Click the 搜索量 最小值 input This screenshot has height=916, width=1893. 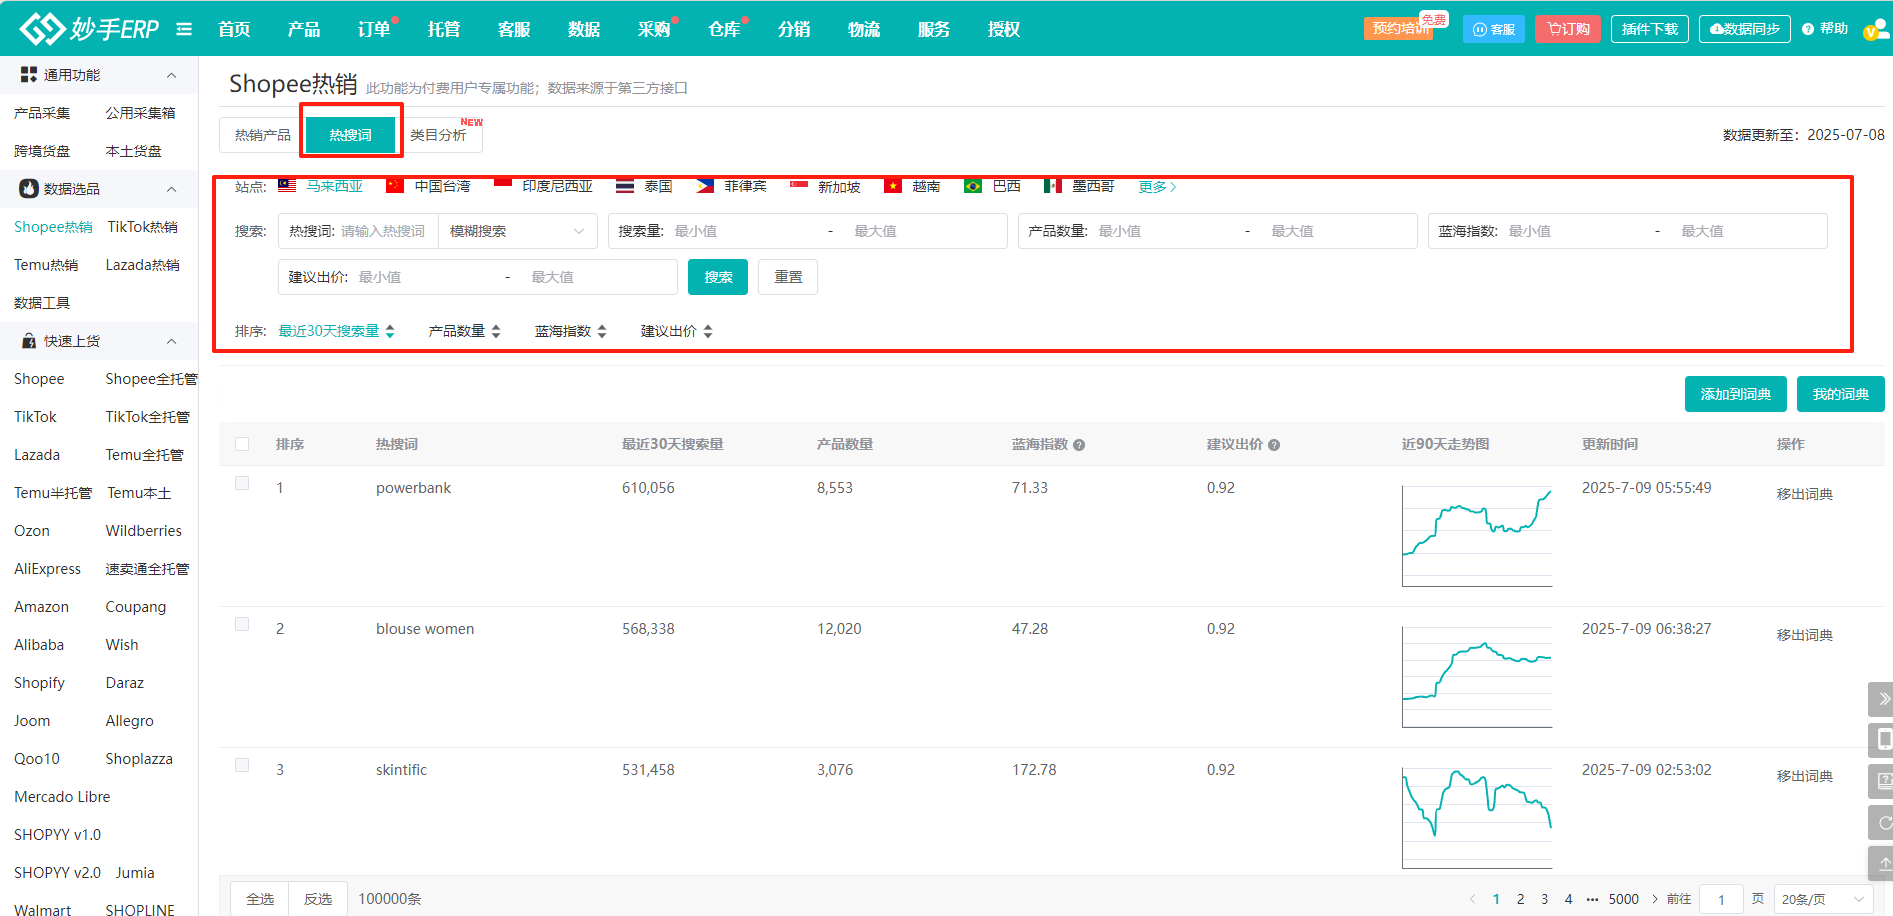click(745, 231)
